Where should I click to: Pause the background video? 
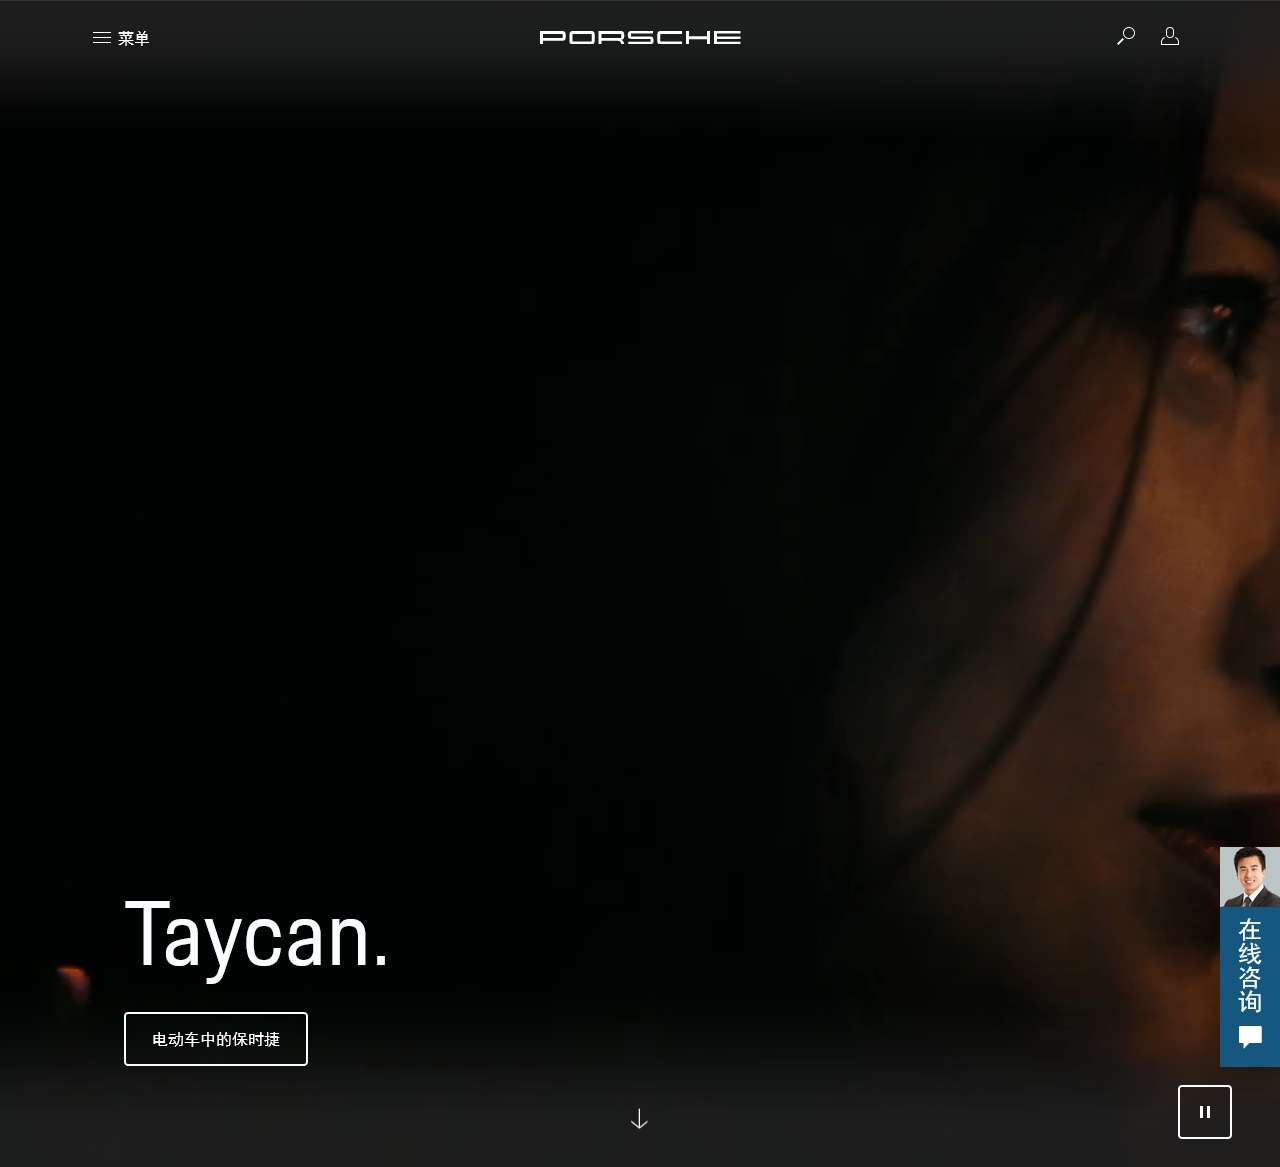(1205, 1112)
